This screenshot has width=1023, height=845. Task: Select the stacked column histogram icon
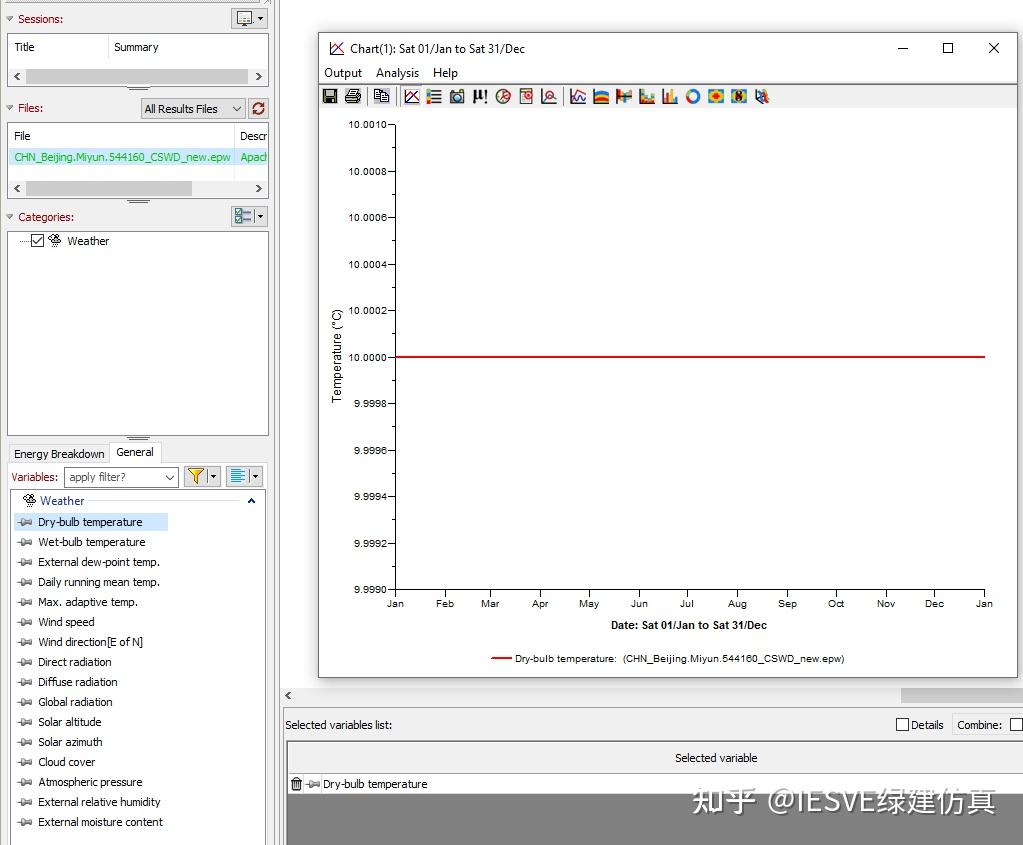tap(647, 97)
